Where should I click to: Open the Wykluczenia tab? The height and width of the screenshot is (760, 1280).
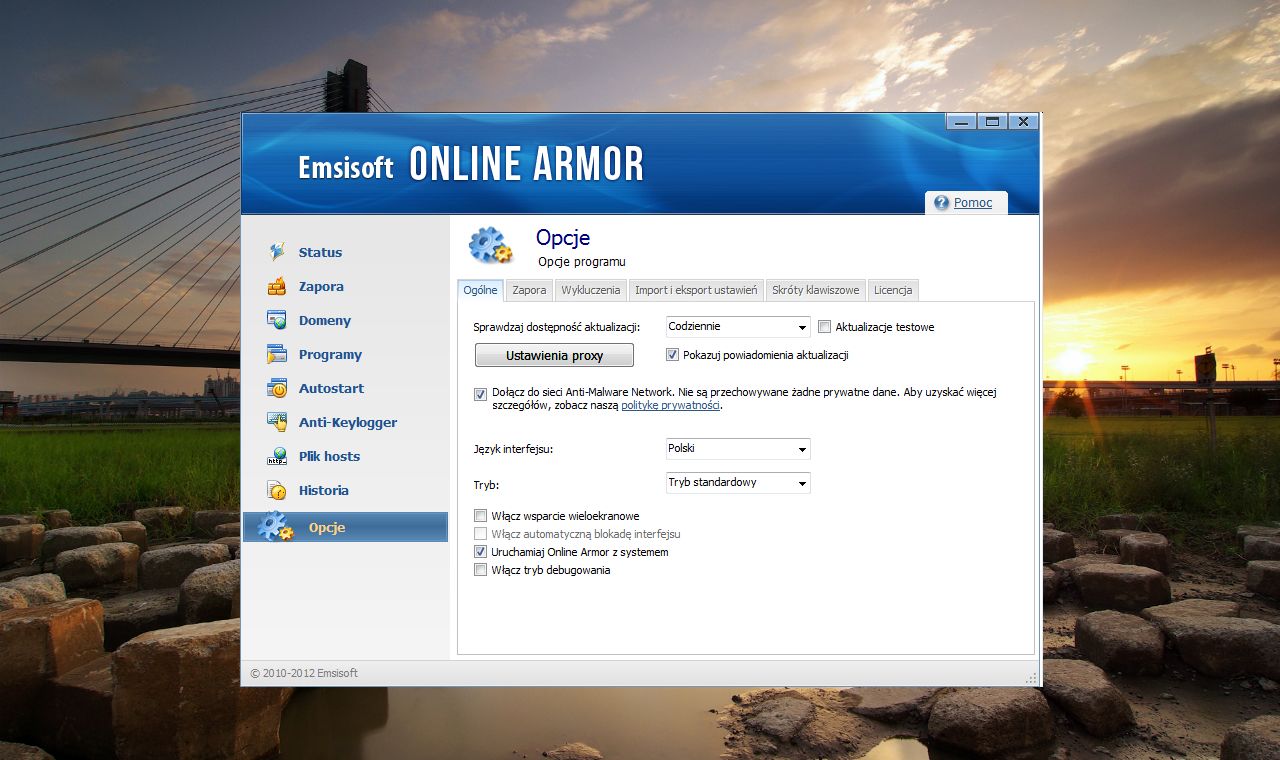click(591, 290)
